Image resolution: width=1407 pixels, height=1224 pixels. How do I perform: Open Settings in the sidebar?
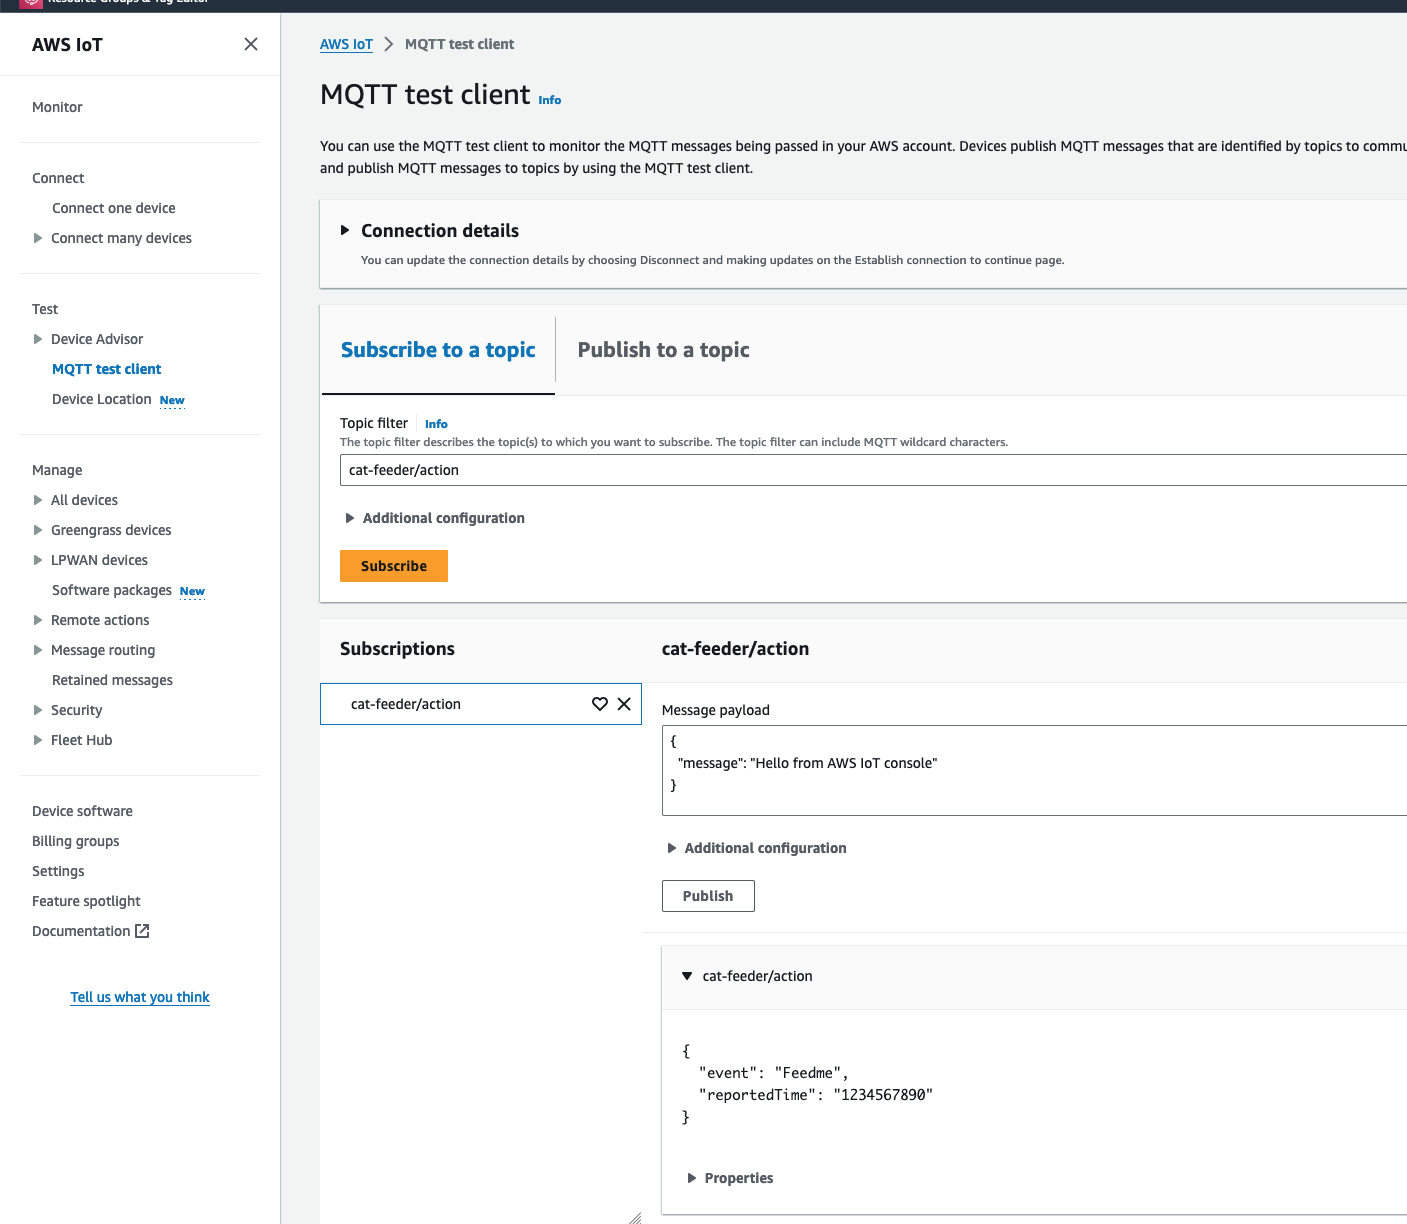[x=58, y=871]
